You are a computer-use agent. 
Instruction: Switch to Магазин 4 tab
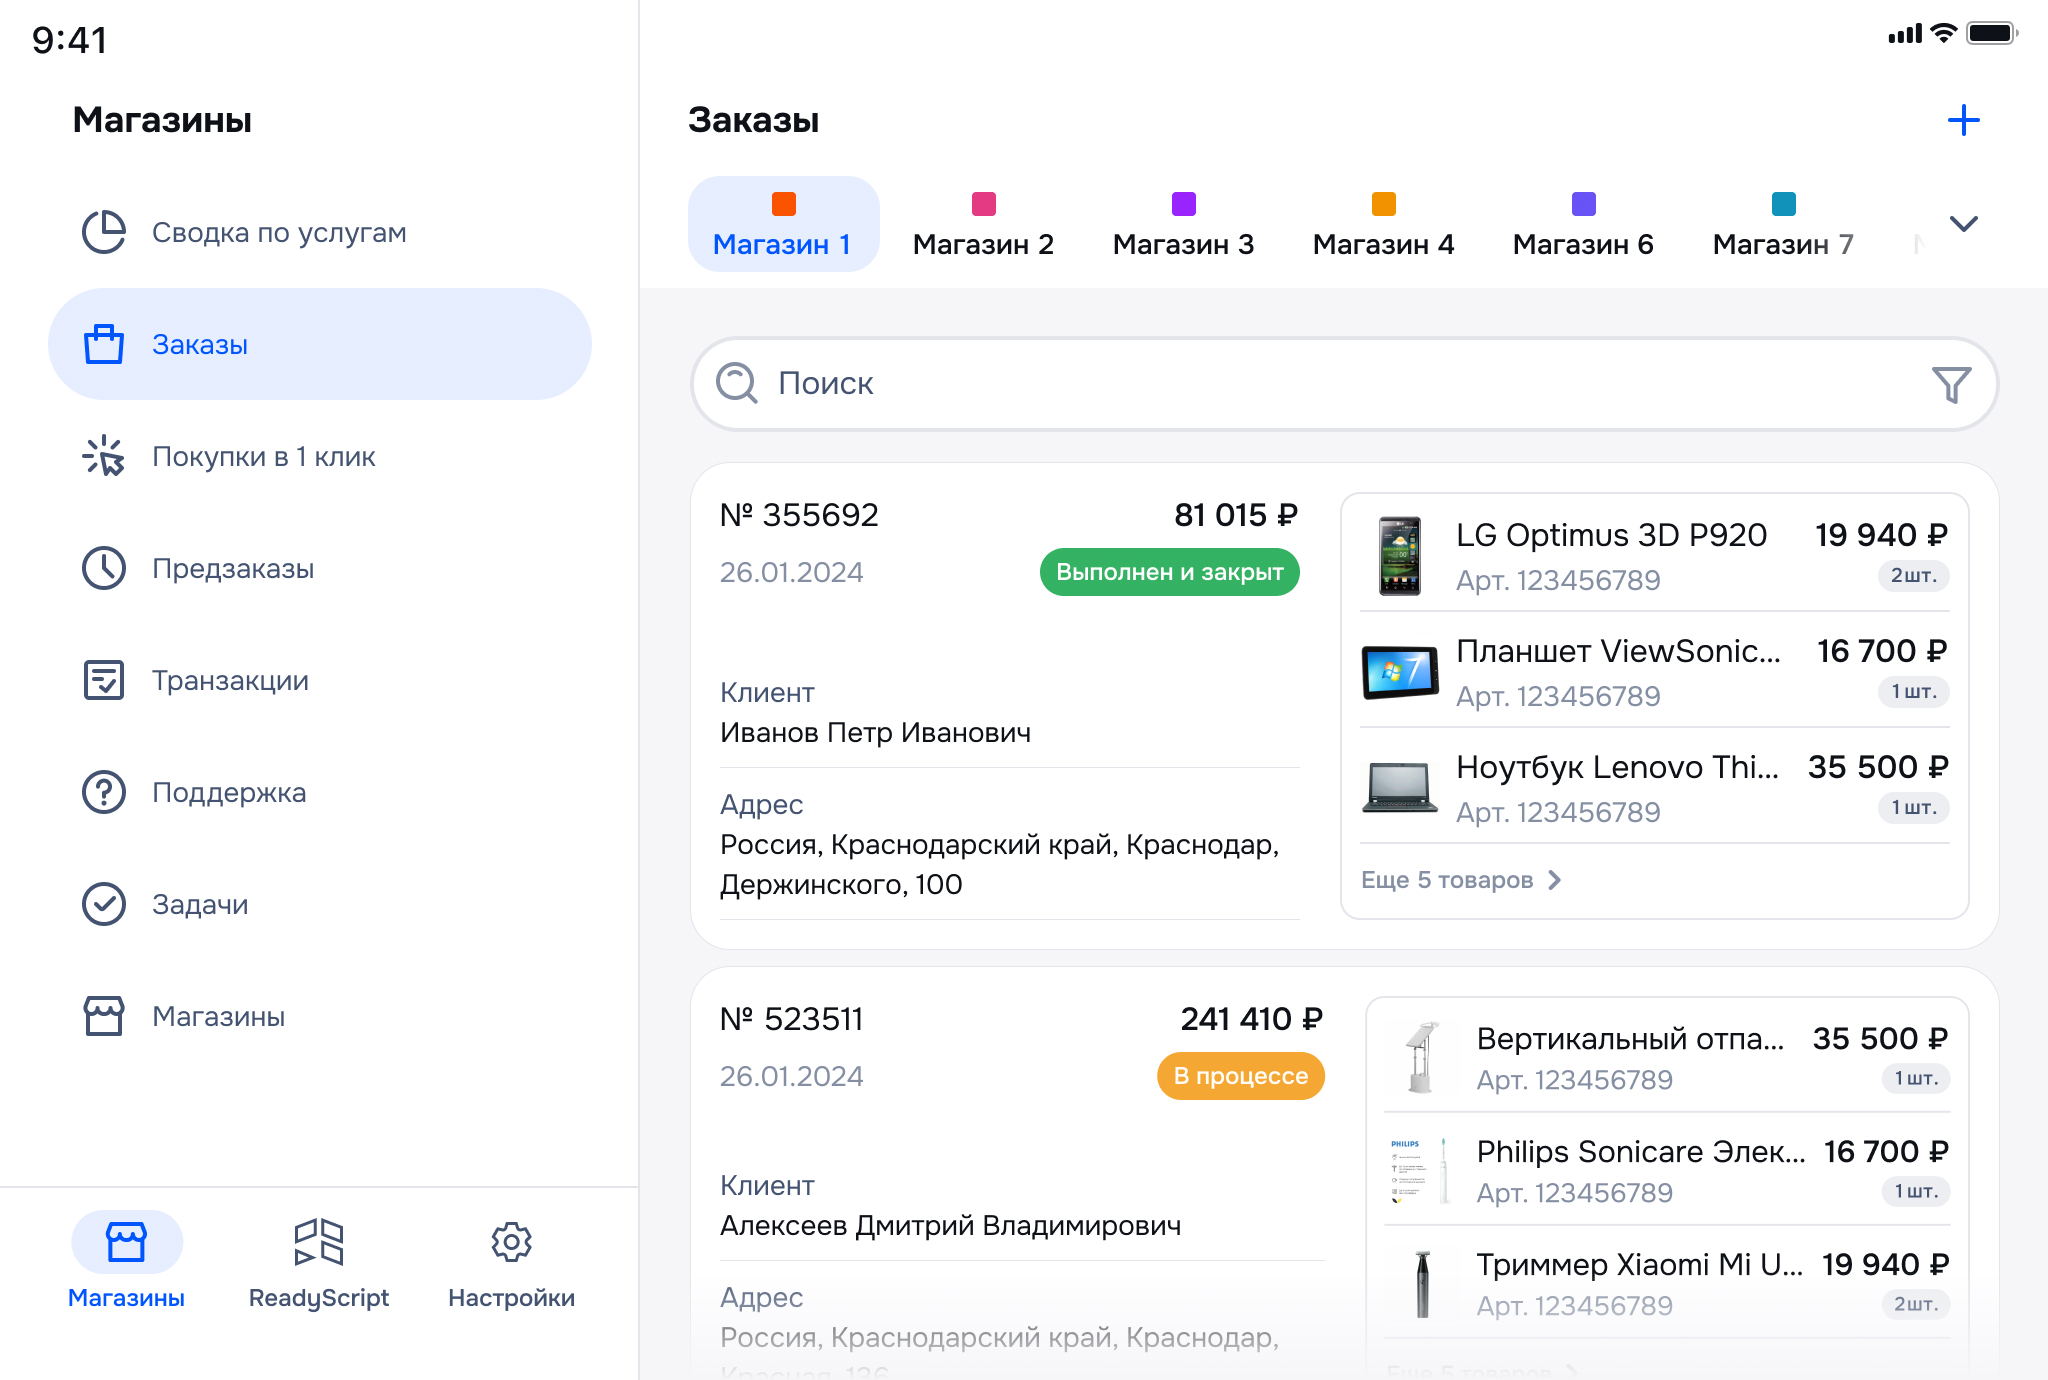point(1384,224)
